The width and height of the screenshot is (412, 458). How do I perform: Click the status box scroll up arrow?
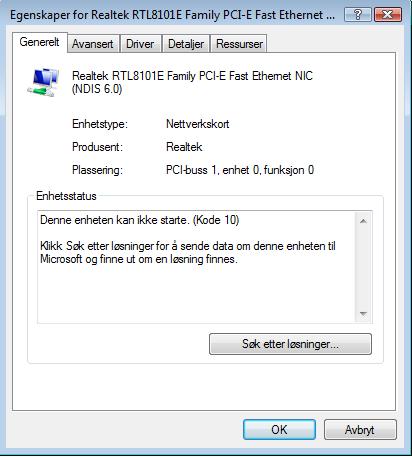(363, 221)
